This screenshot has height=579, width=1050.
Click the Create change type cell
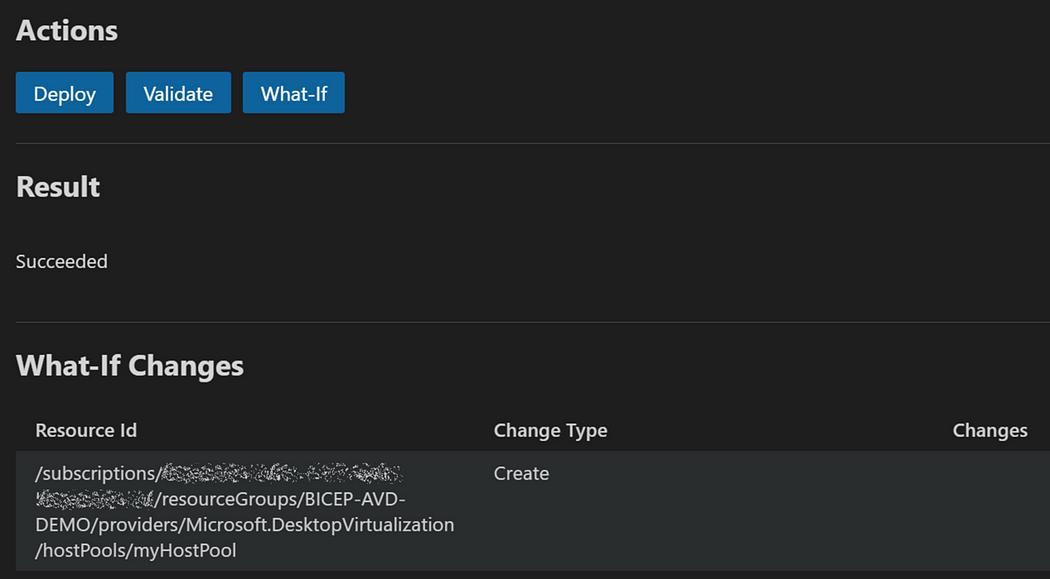pyautogui.click(x=521, y=474)
